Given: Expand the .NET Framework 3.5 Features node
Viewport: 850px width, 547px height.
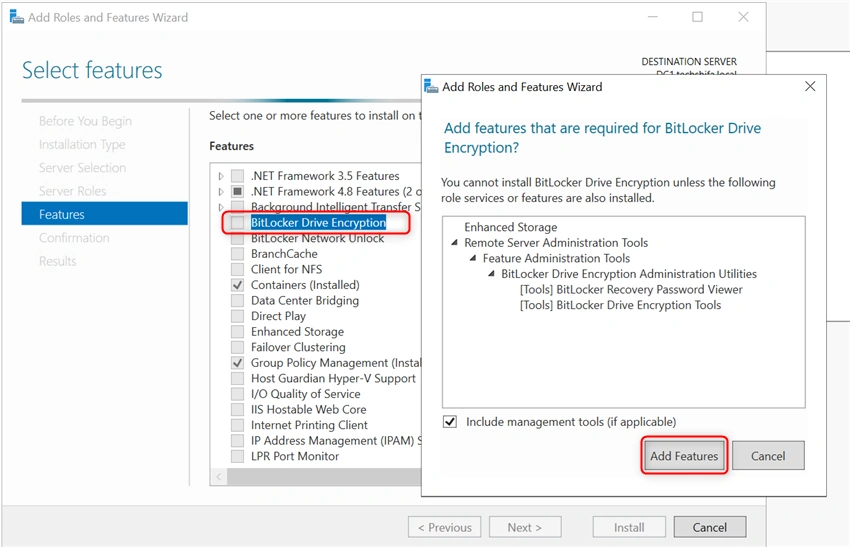Looking at the screenshot, I should (221, 176).
